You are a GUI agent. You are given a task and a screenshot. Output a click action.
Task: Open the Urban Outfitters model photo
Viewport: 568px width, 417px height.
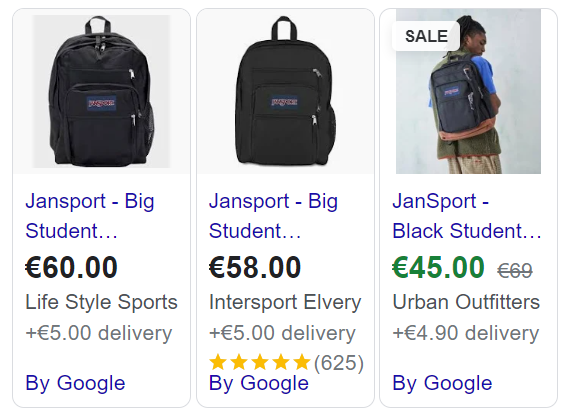point(468,91)
